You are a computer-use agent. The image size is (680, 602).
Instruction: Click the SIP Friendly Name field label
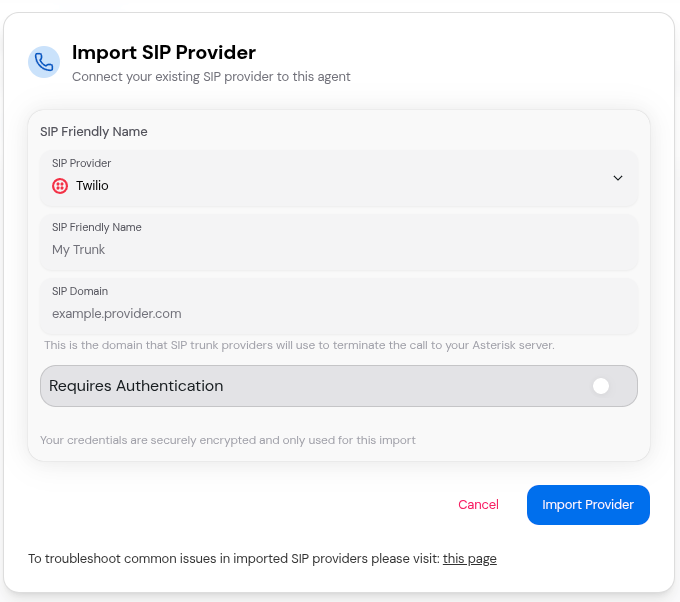(x=97, y=227)
